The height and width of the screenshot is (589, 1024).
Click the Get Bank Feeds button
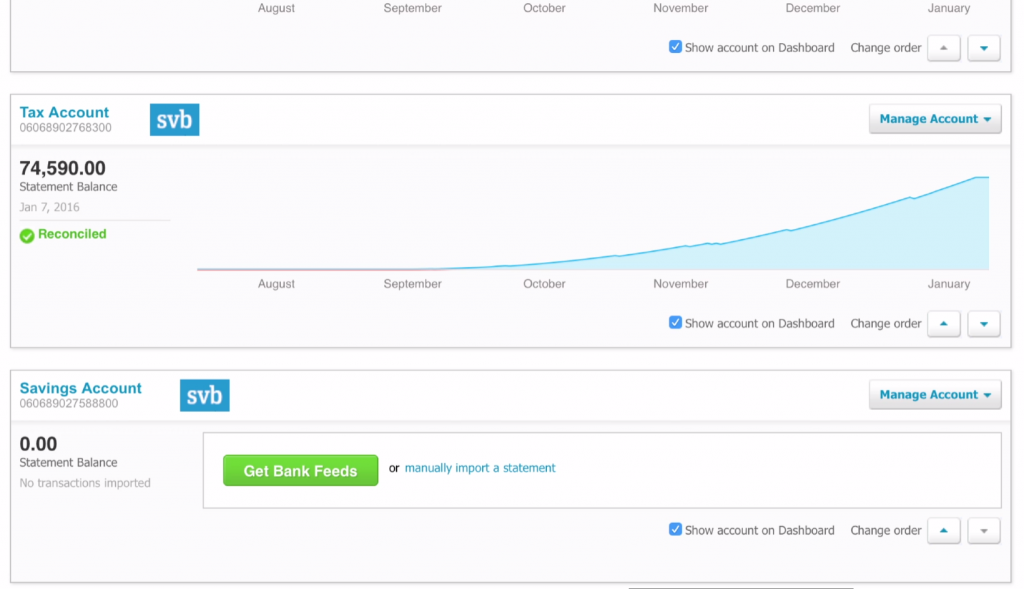click(300, 470)
